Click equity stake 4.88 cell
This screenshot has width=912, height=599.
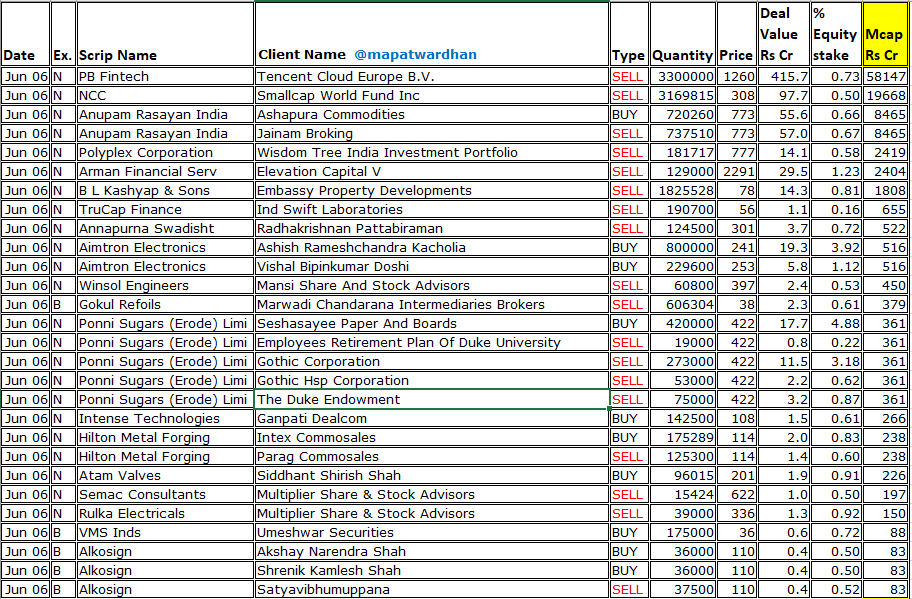(x=836, y=323)
